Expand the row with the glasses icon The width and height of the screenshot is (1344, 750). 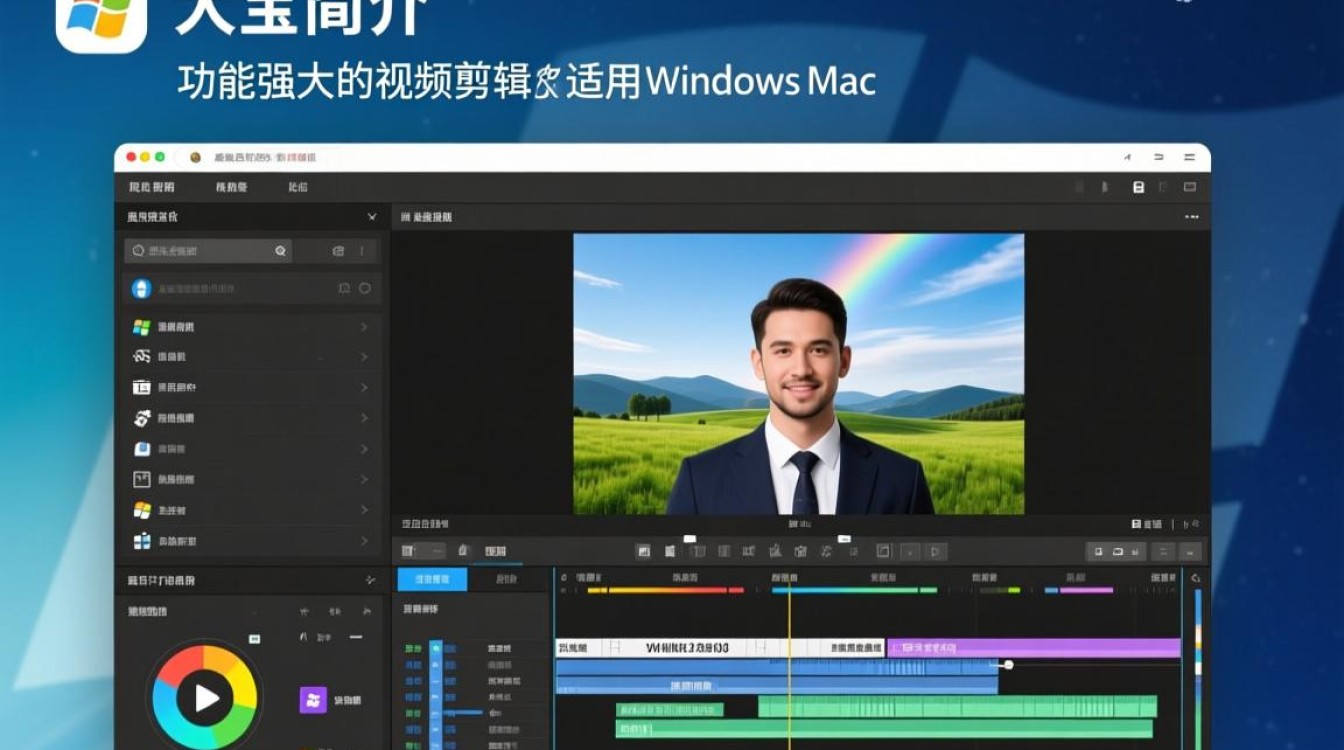(364, 357)
